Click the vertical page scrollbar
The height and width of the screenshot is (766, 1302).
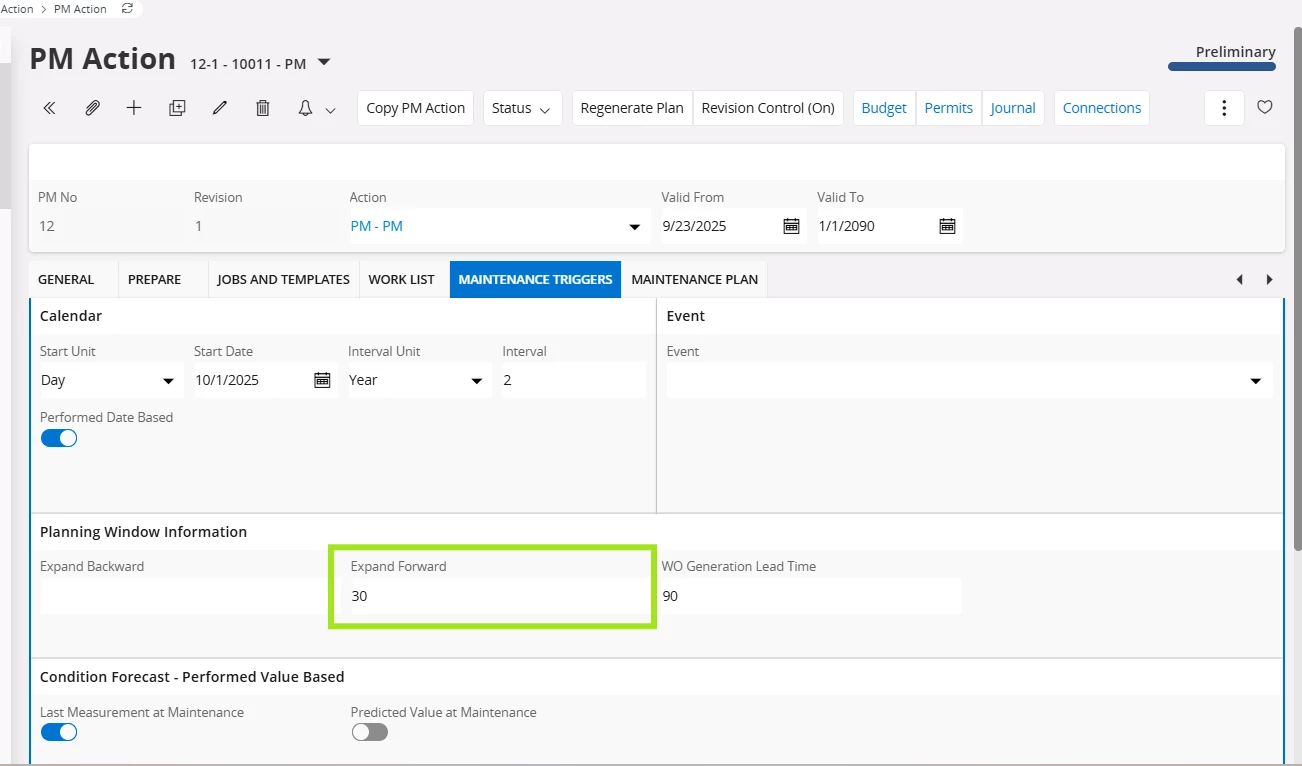[x=1297, y=290]
